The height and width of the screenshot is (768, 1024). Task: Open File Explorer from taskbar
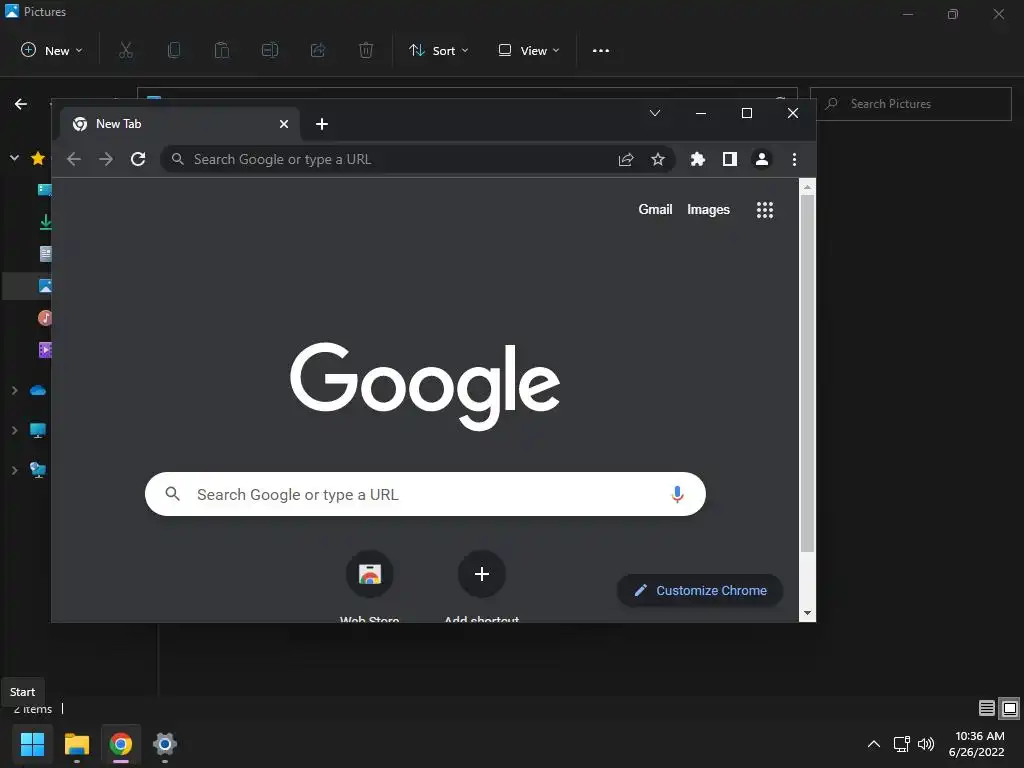pos(77,744)
